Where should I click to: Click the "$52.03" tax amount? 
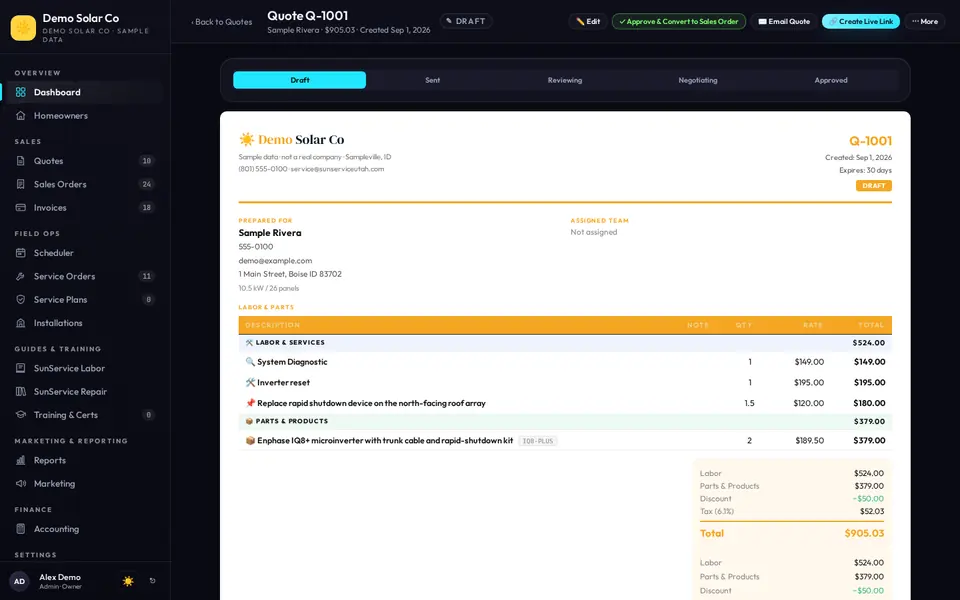tap(872, 511)
